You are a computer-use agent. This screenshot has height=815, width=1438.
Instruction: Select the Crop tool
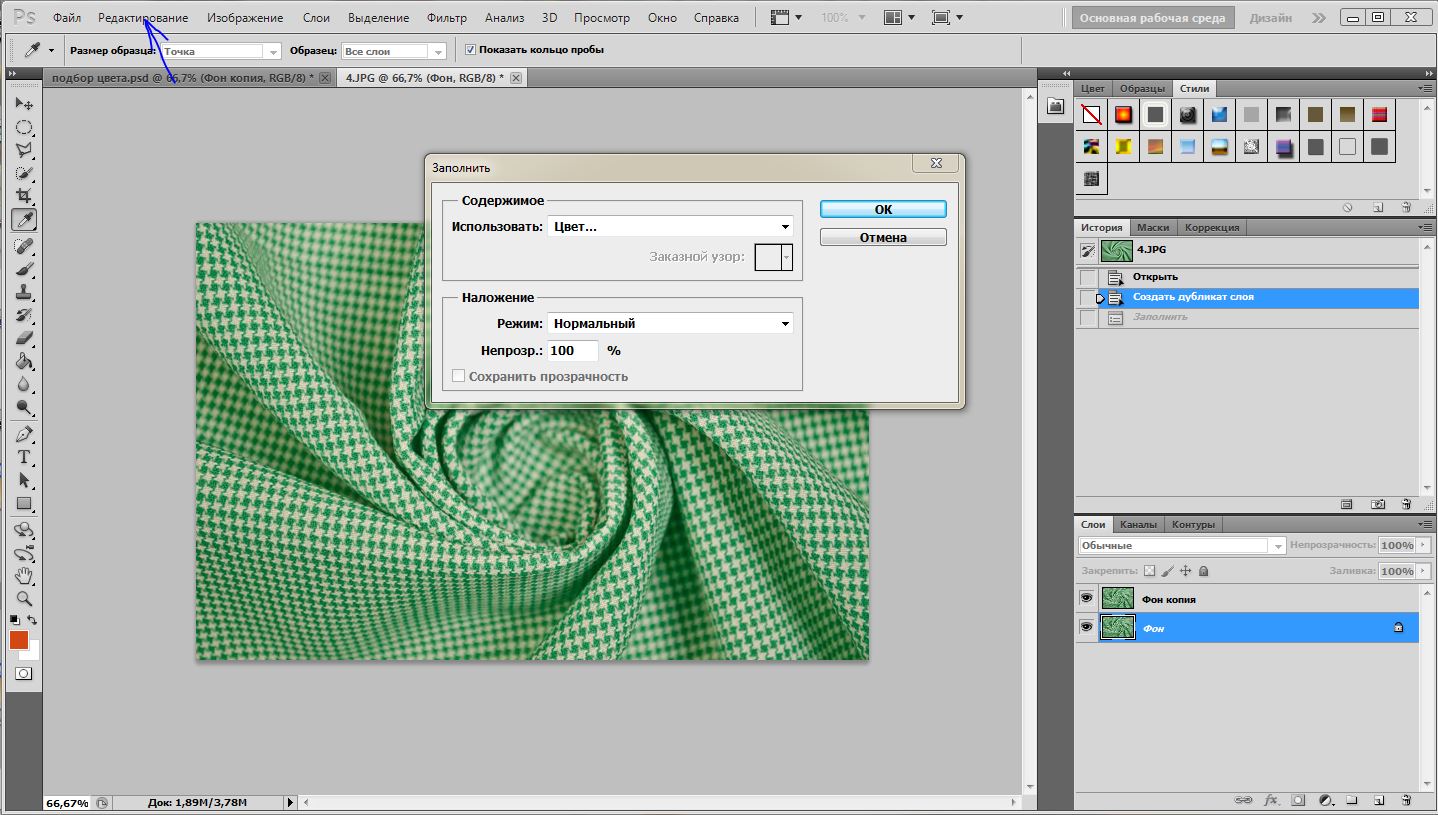24,196
